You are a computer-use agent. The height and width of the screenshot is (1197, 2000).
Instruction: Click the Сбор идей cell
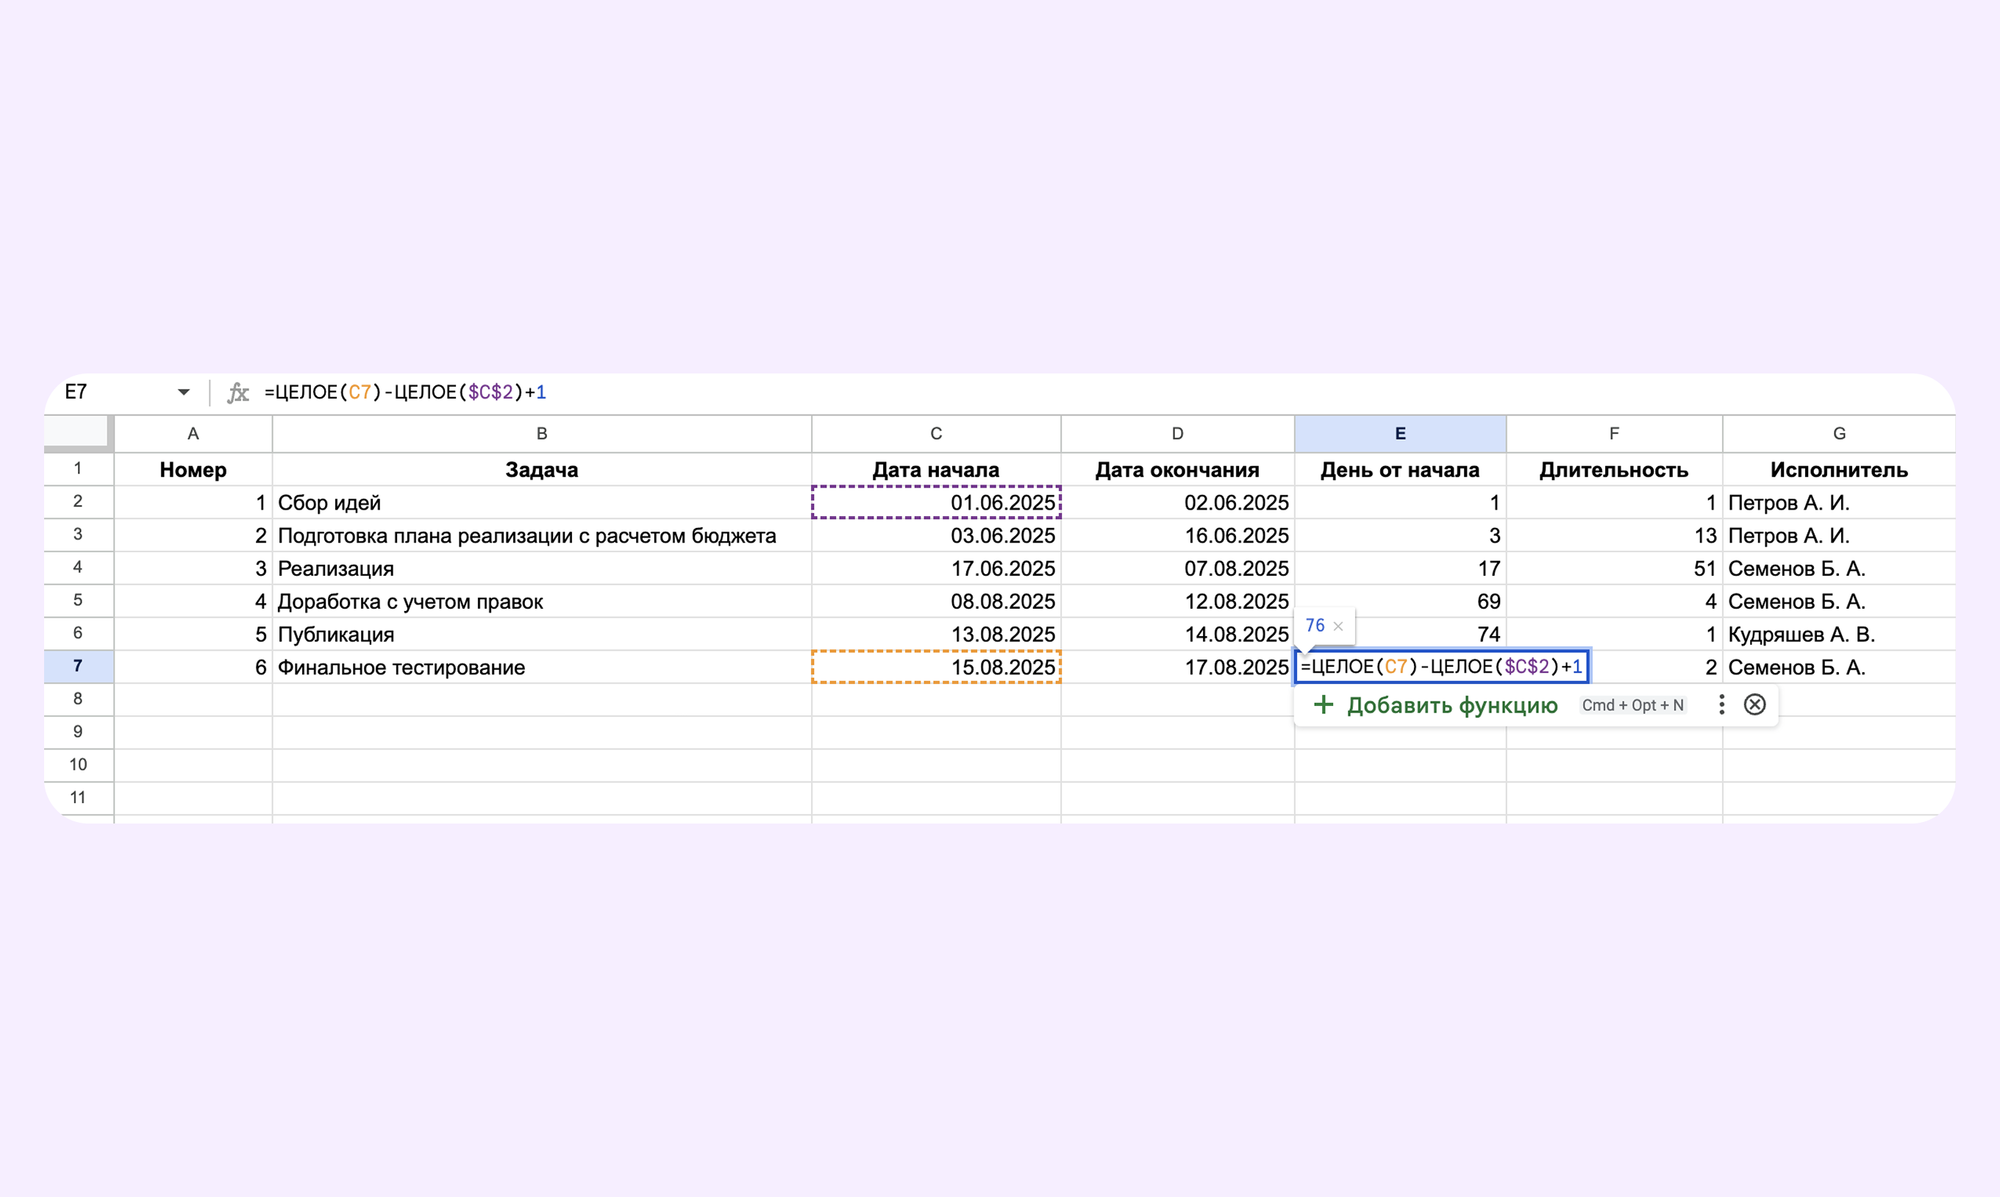point(542,503)
